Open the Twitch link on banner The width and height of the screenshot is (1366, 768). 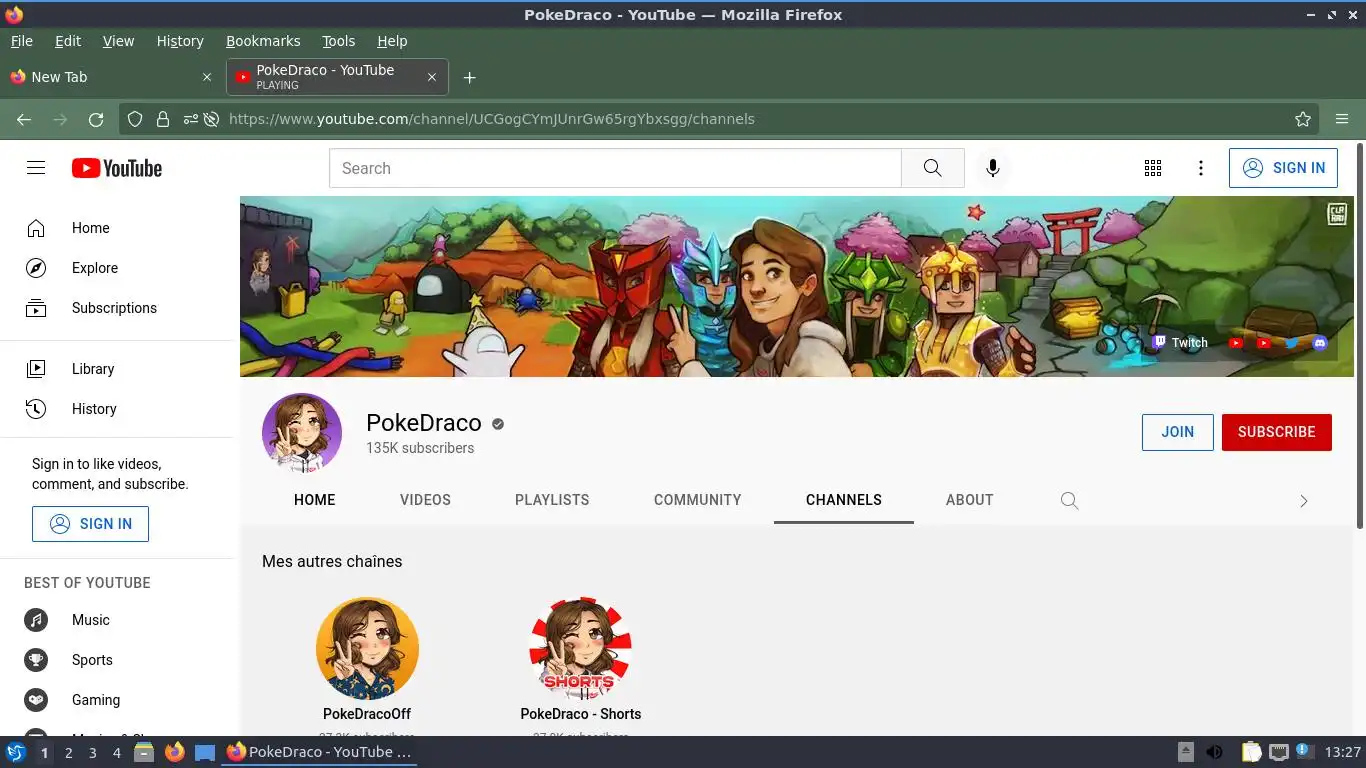[x=1180, y=342]
